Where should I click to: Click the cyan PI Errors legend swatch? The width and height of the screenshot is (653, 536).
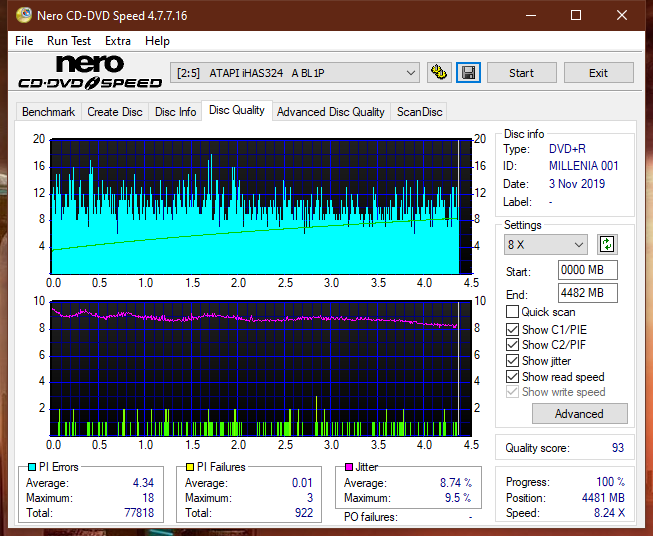[31, 467]
